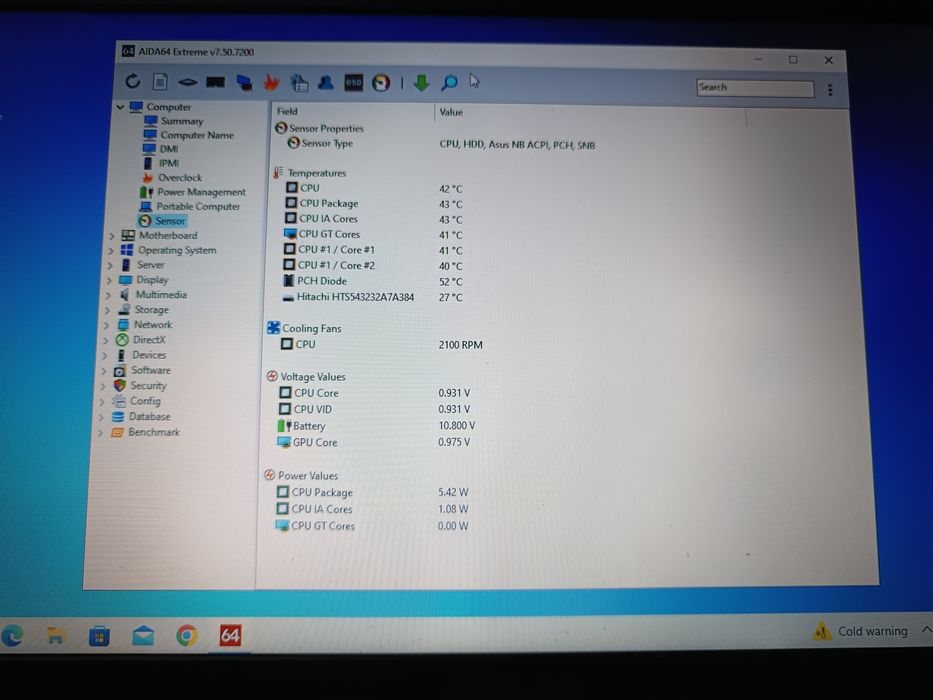Select Security in the tree

(x=140, y=386)
